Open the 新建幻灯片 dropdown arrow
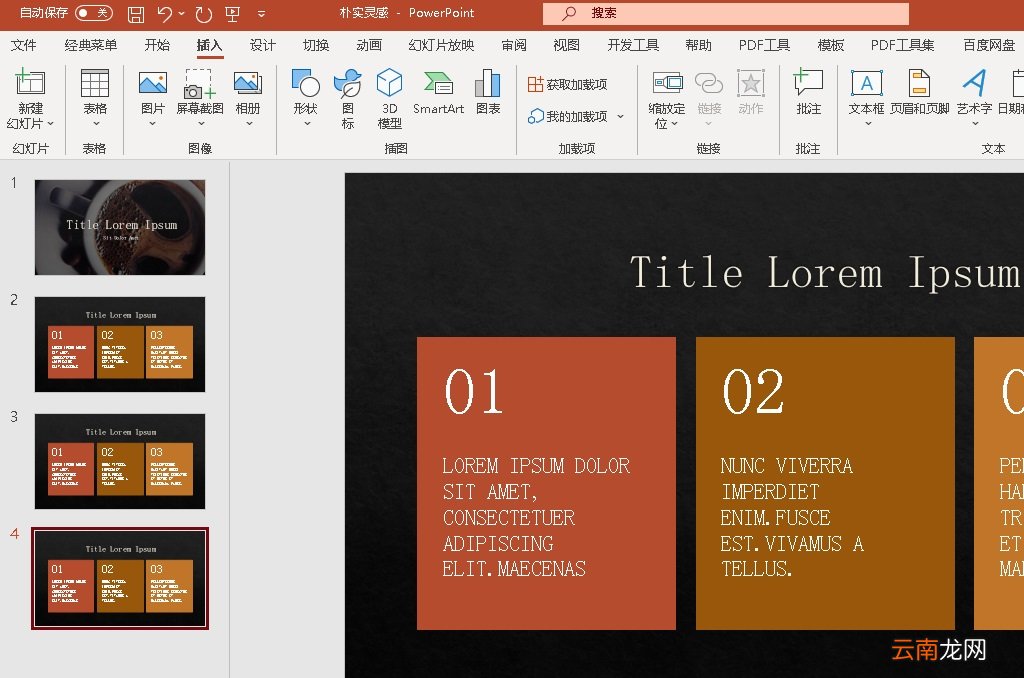 point(50,124)
